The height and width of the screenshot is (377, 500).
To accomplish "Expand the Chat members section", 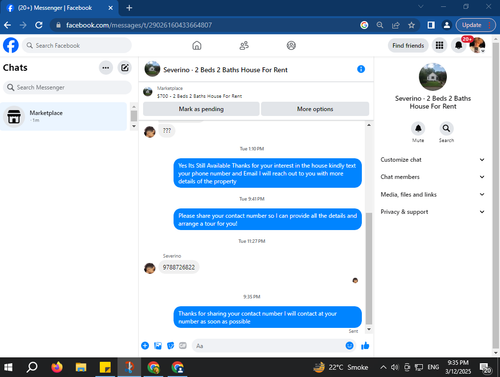I will 433,177.
